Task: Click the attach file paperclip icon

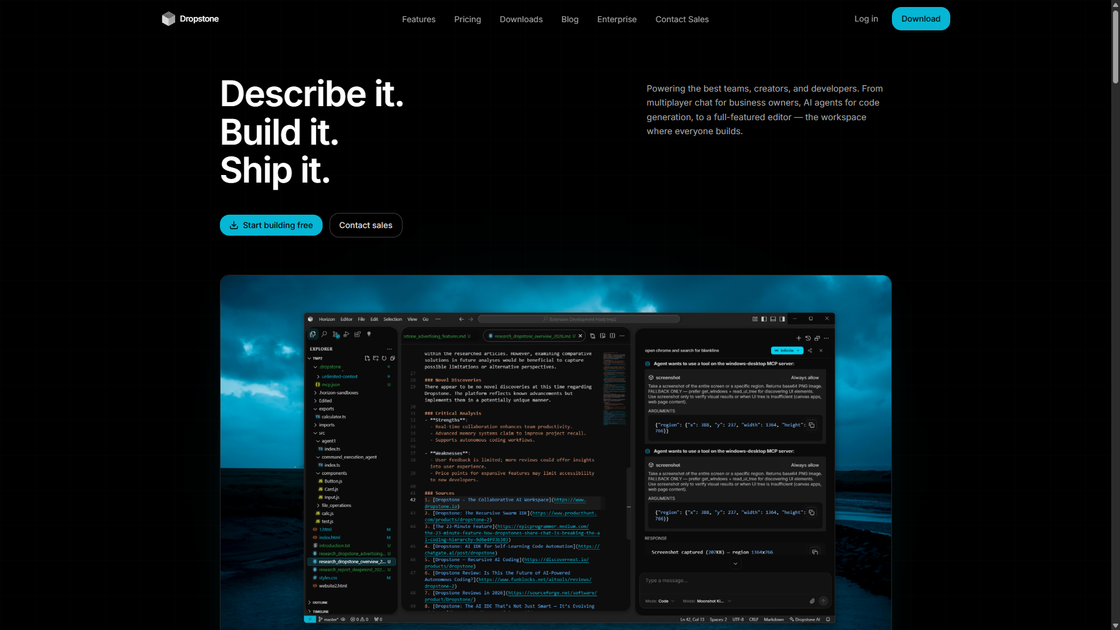Action: [x=812, y=601]
